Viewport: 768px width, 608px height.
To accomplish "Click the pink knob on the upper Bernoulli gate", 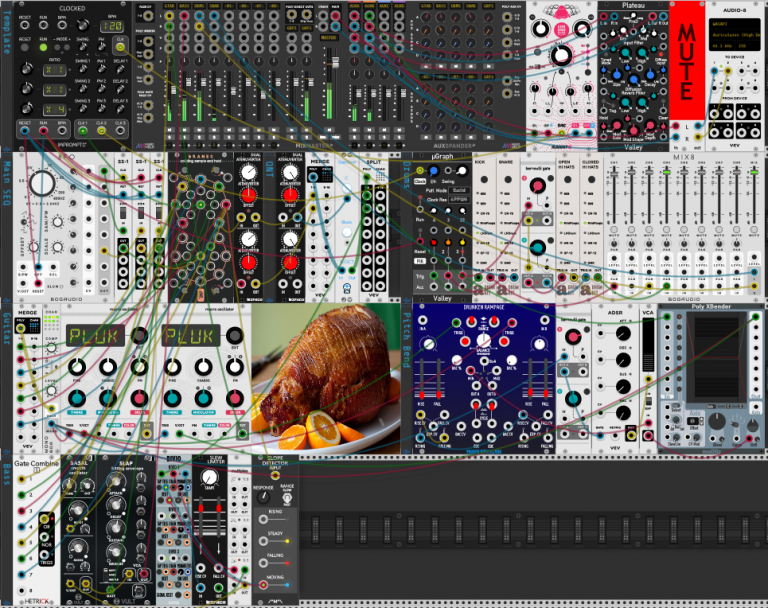I will [538, 186].
